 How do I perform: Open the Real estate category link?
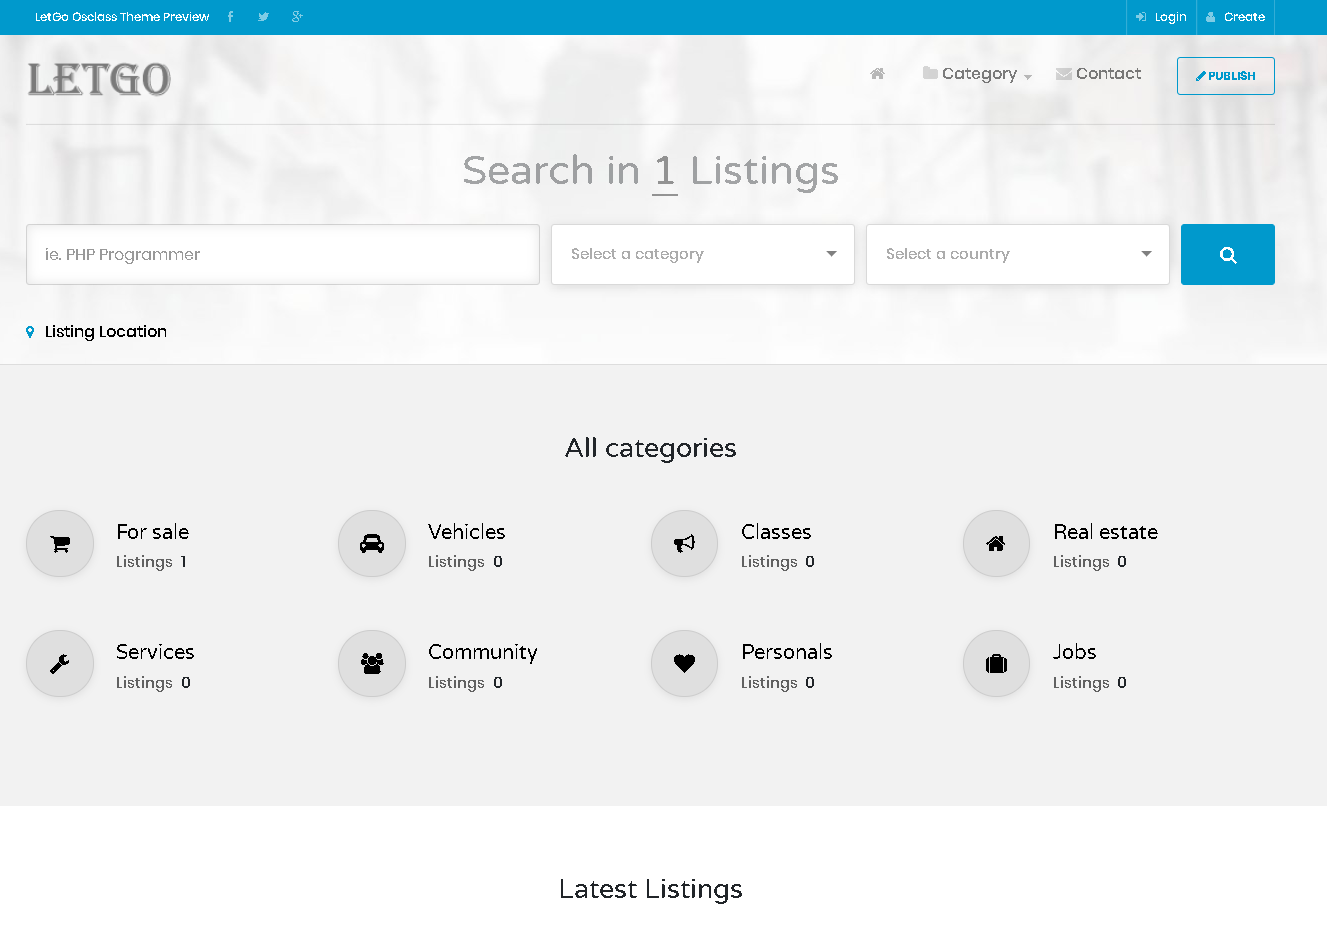(x=1105, y=532)
